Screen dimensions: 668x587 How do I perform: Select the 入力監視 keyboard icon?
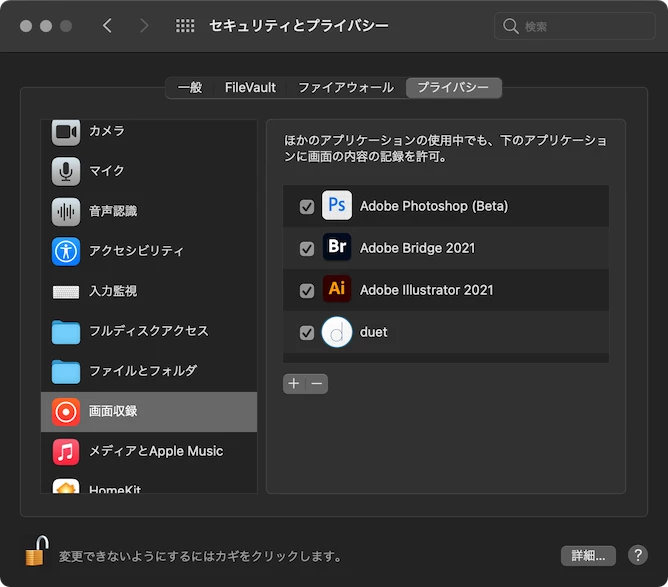tap(66, 292)
